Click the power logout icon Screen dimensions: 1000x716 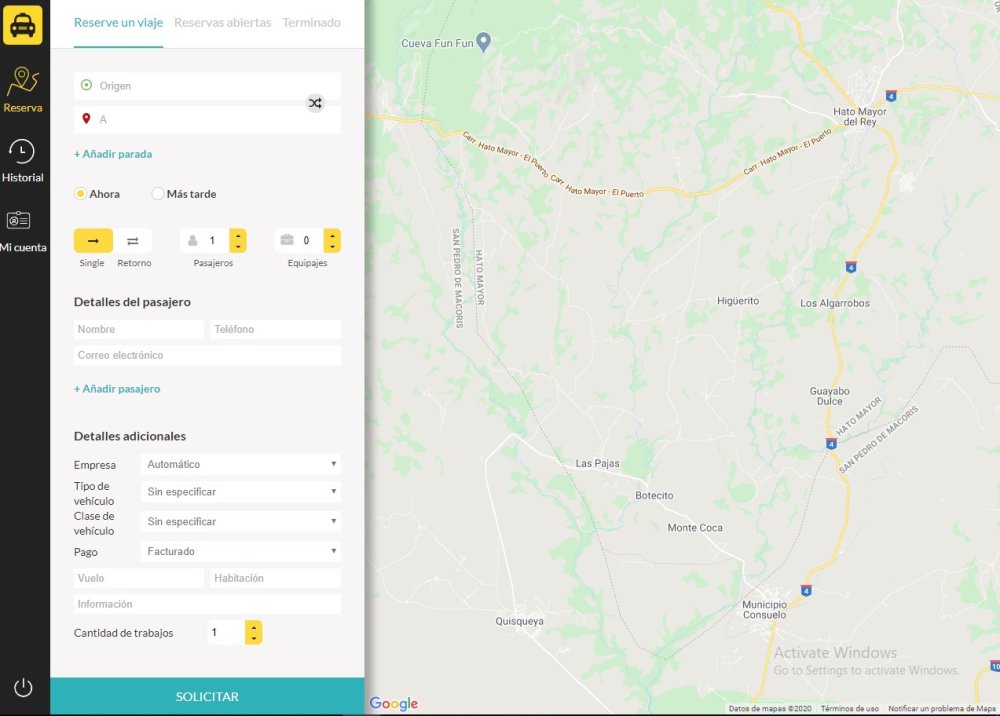(x=23, y=687)
